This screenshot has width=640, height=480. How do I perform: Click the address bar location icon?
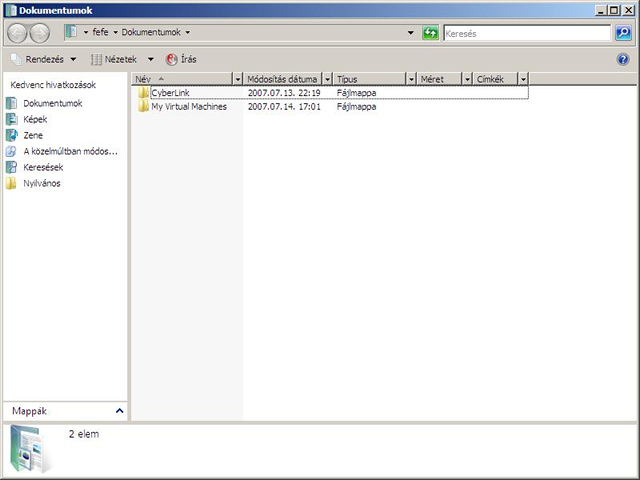(x=71, y=32)
